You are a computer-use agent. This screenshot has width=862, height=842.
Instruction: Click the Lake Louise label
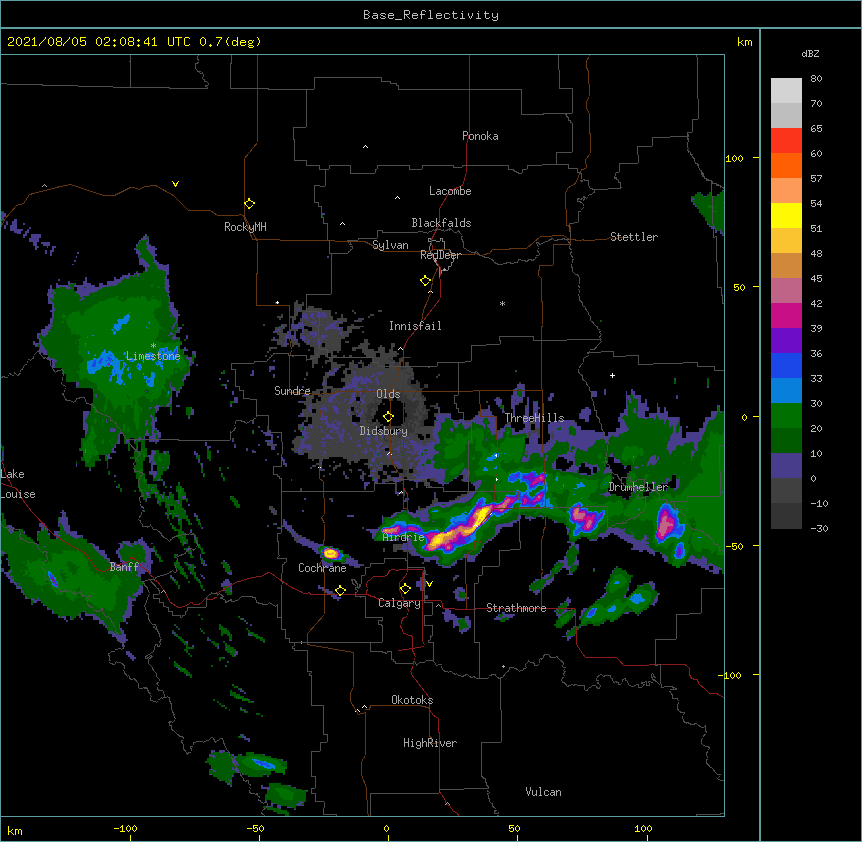click(x=18, y=484)
